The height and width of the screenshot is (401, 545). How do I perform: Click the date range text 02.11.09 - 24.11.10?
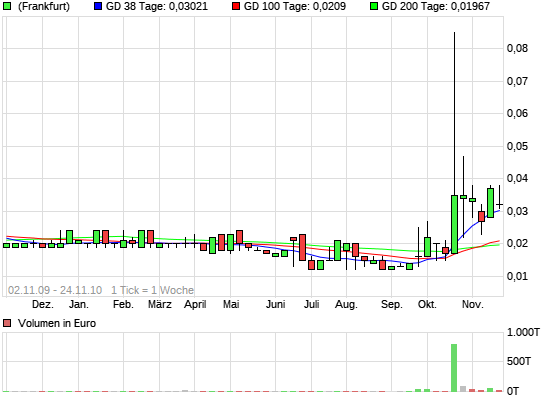click(55, 290)
